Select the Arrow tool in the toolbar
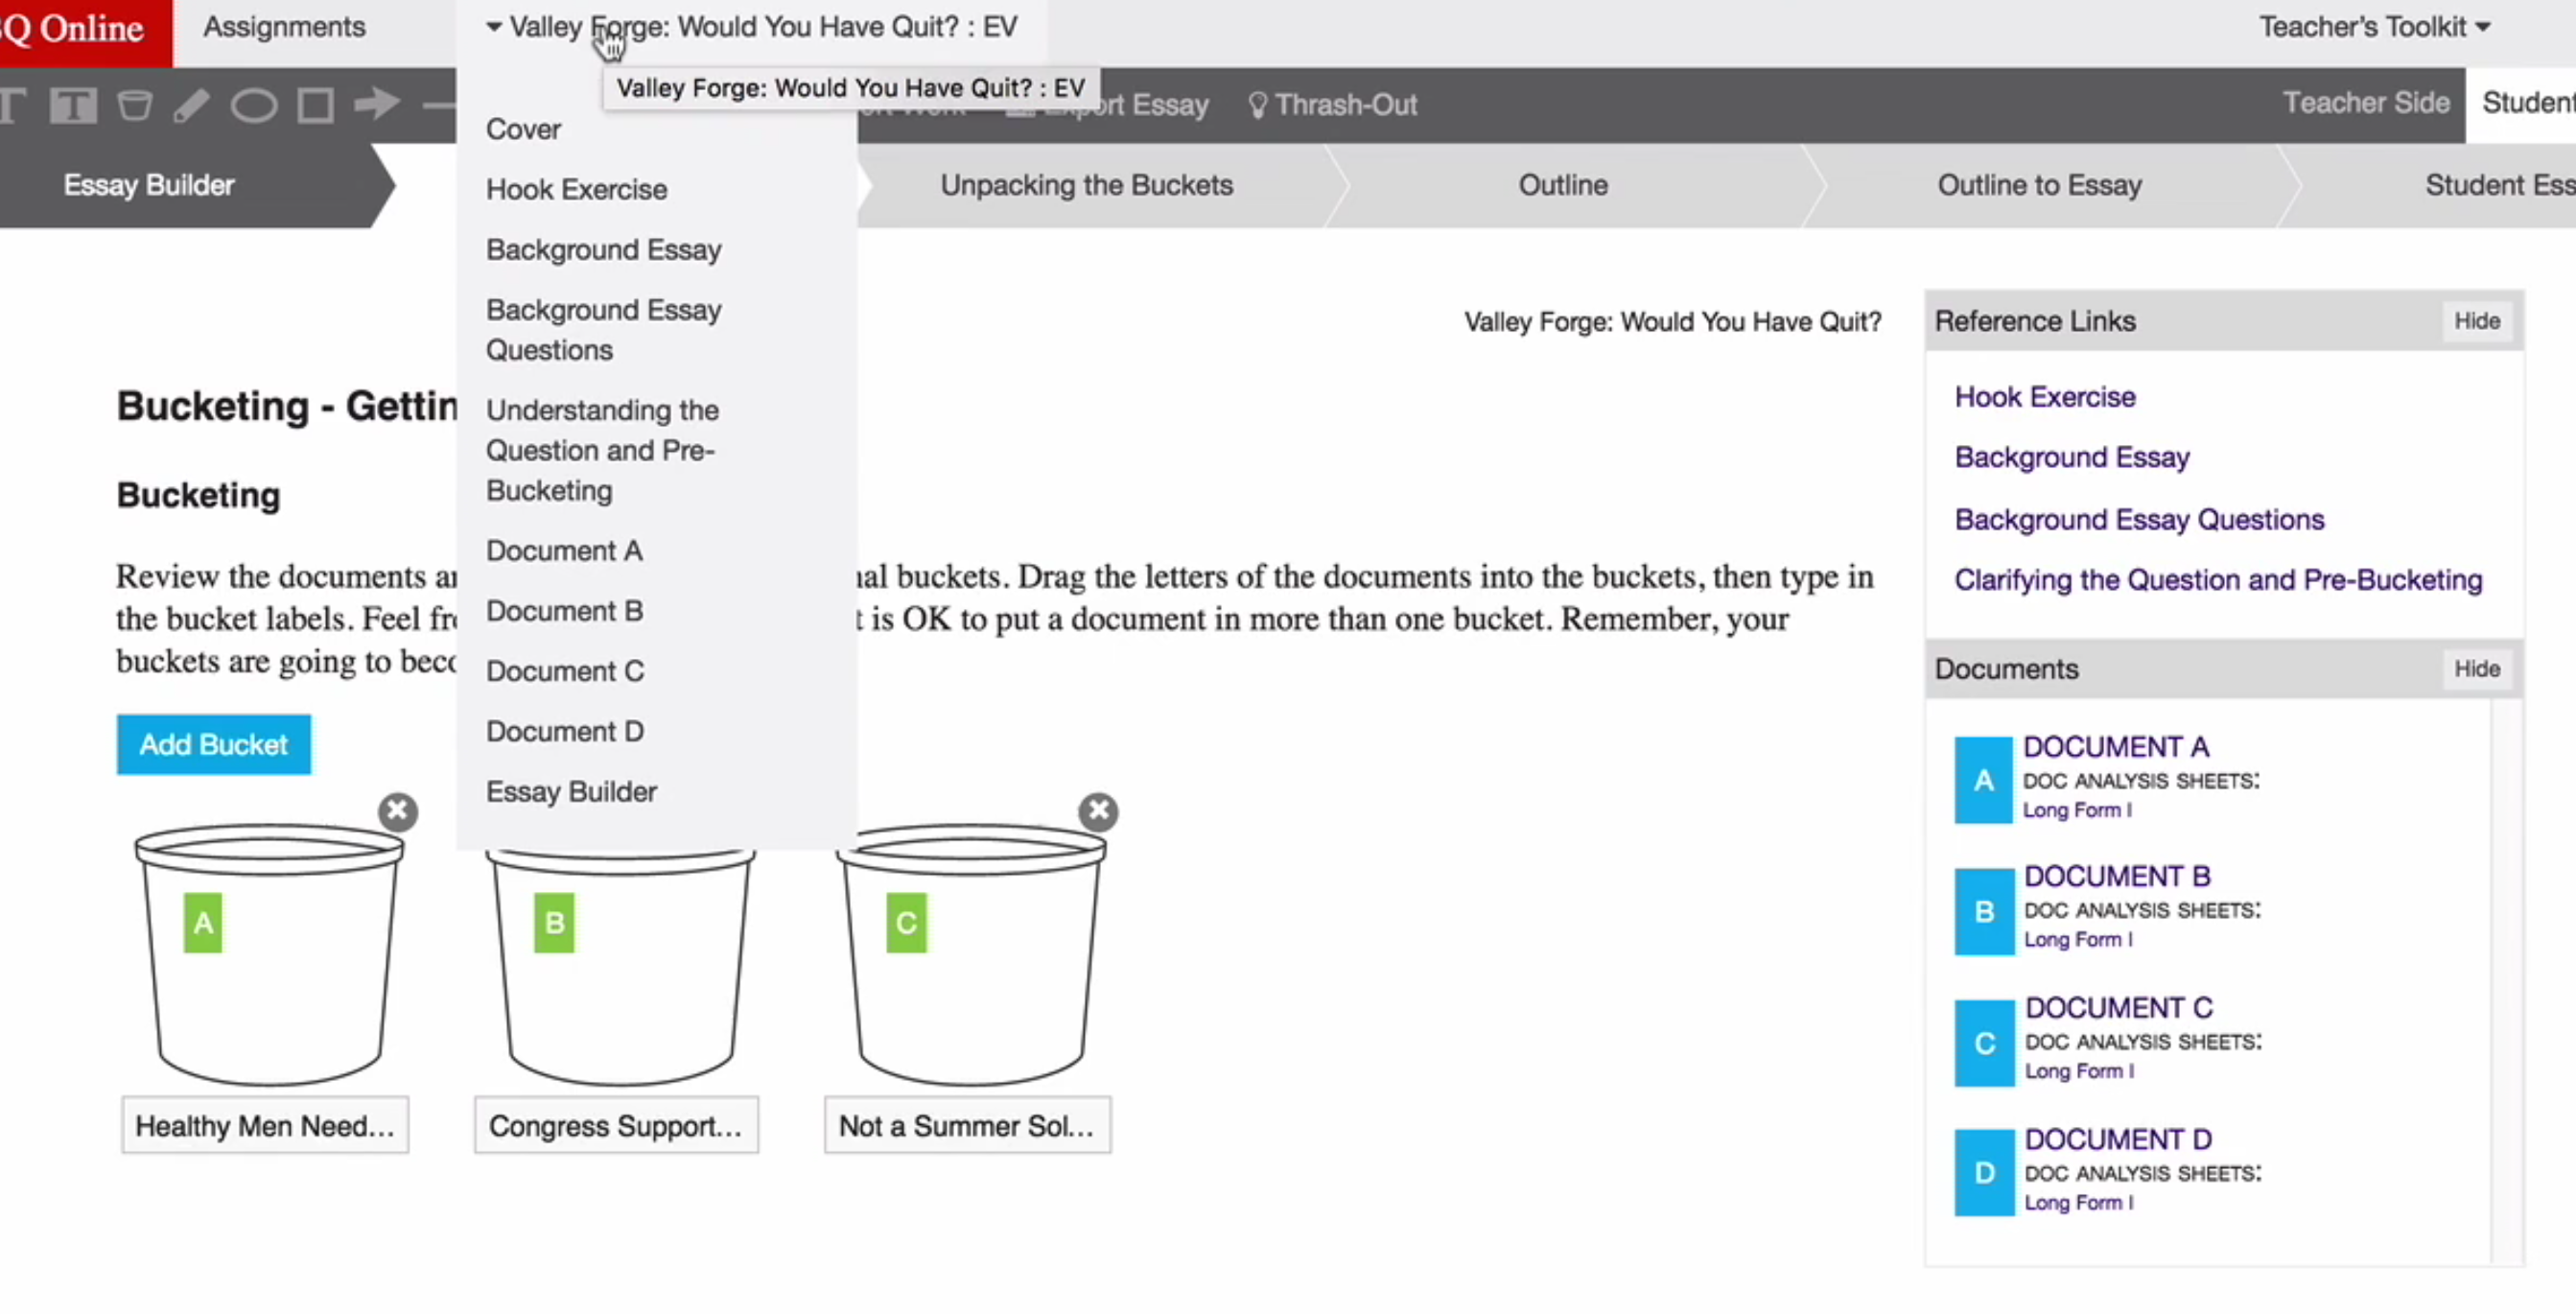 376,105
